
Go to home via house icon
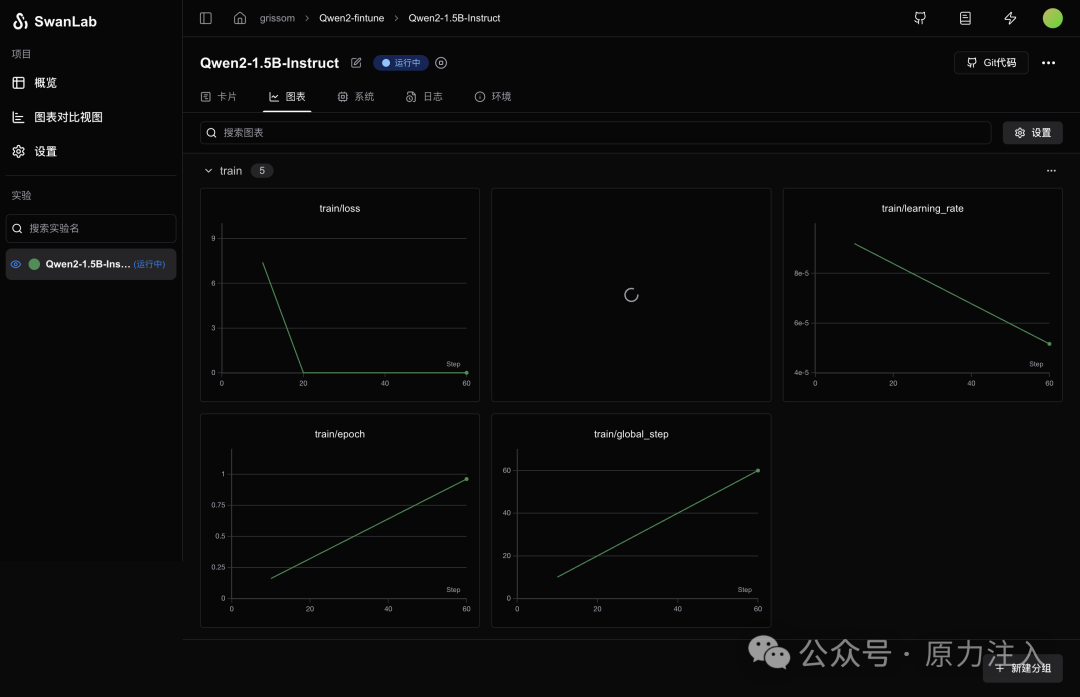[240, 18]
